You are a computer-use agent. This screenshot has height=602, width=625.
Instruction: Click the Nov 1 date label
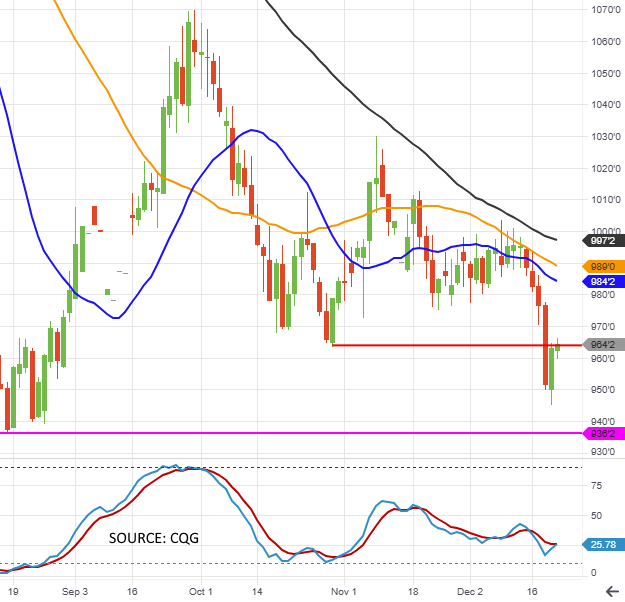[x=344, y=592]
